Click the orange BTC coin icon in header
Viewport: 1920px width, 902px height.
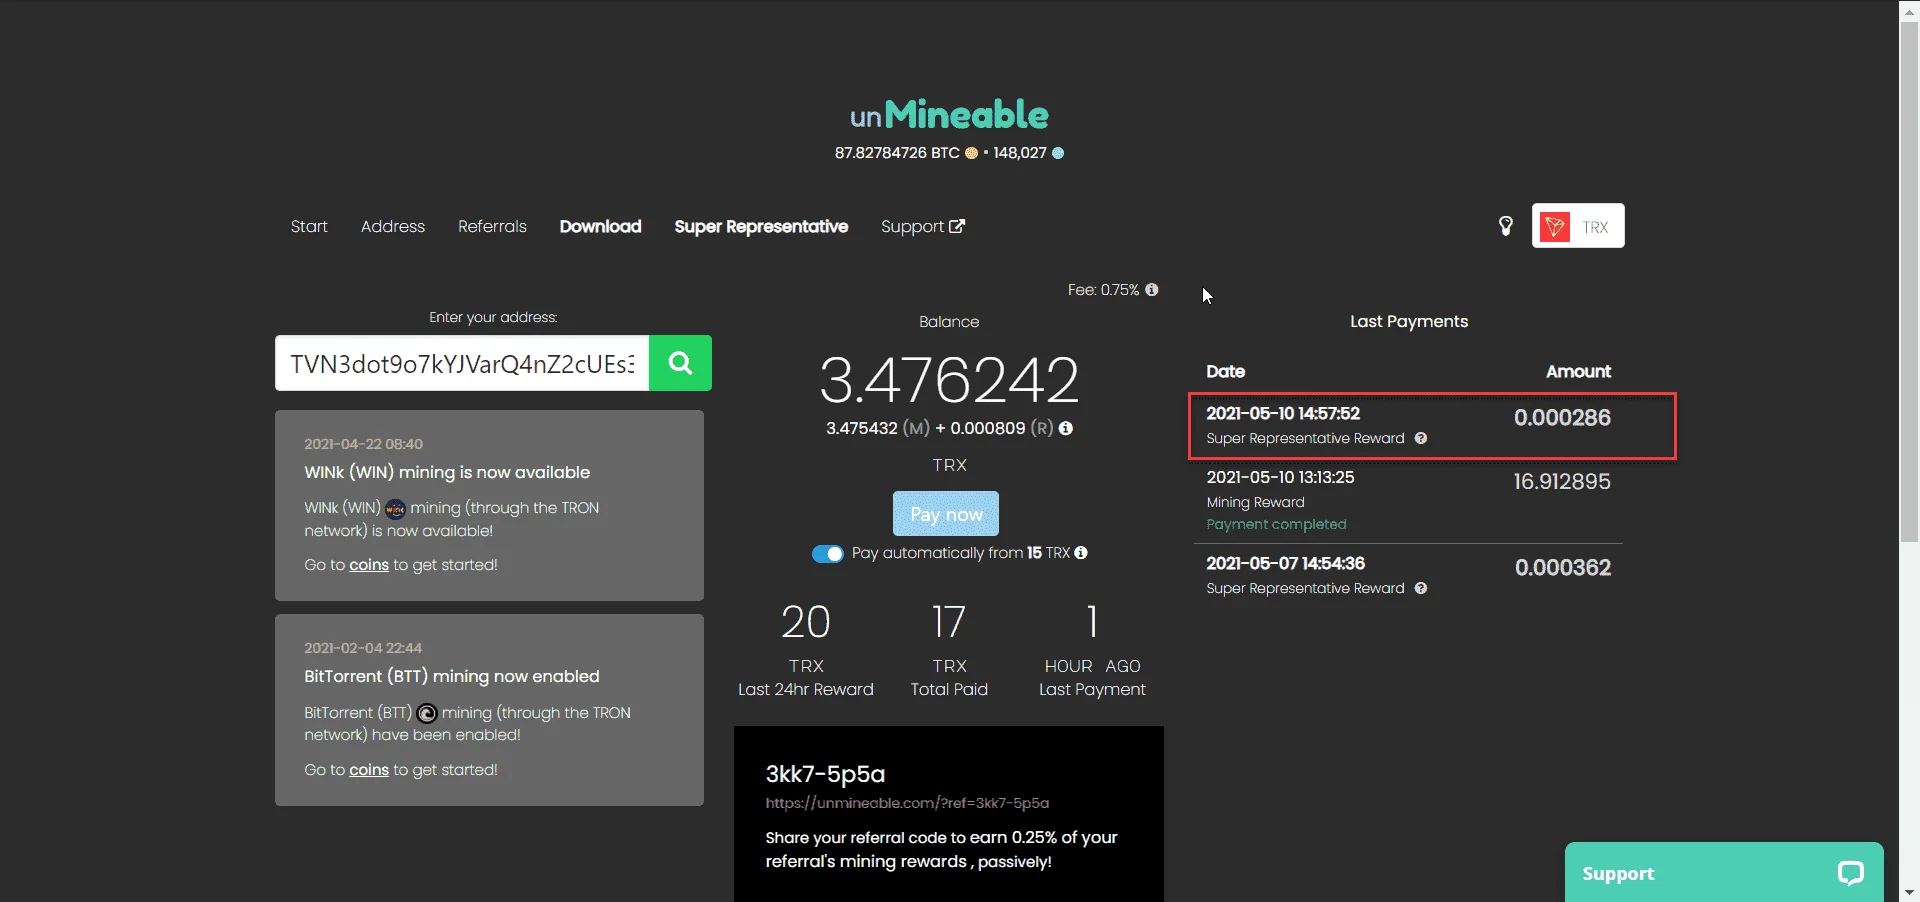click(971, 153)
